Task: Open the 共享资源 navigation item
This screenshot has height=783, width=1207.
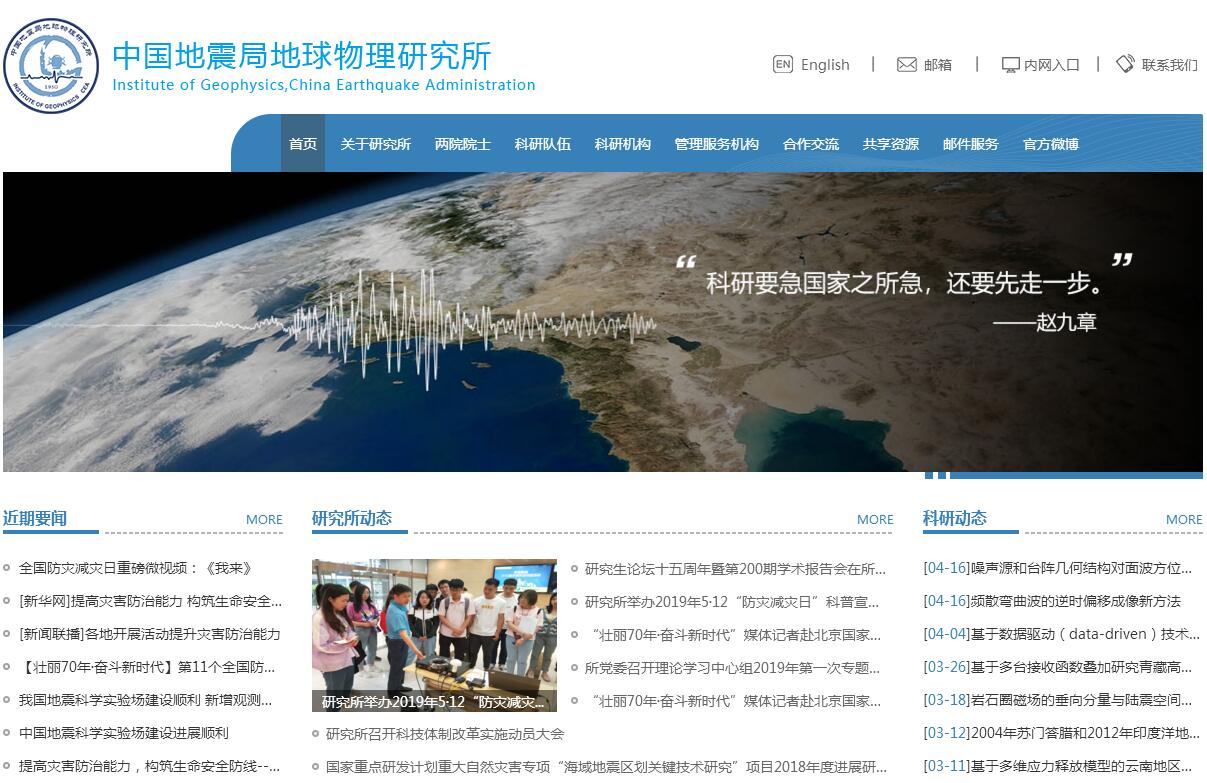Action: pyautogui.click(x=890, y=144)
